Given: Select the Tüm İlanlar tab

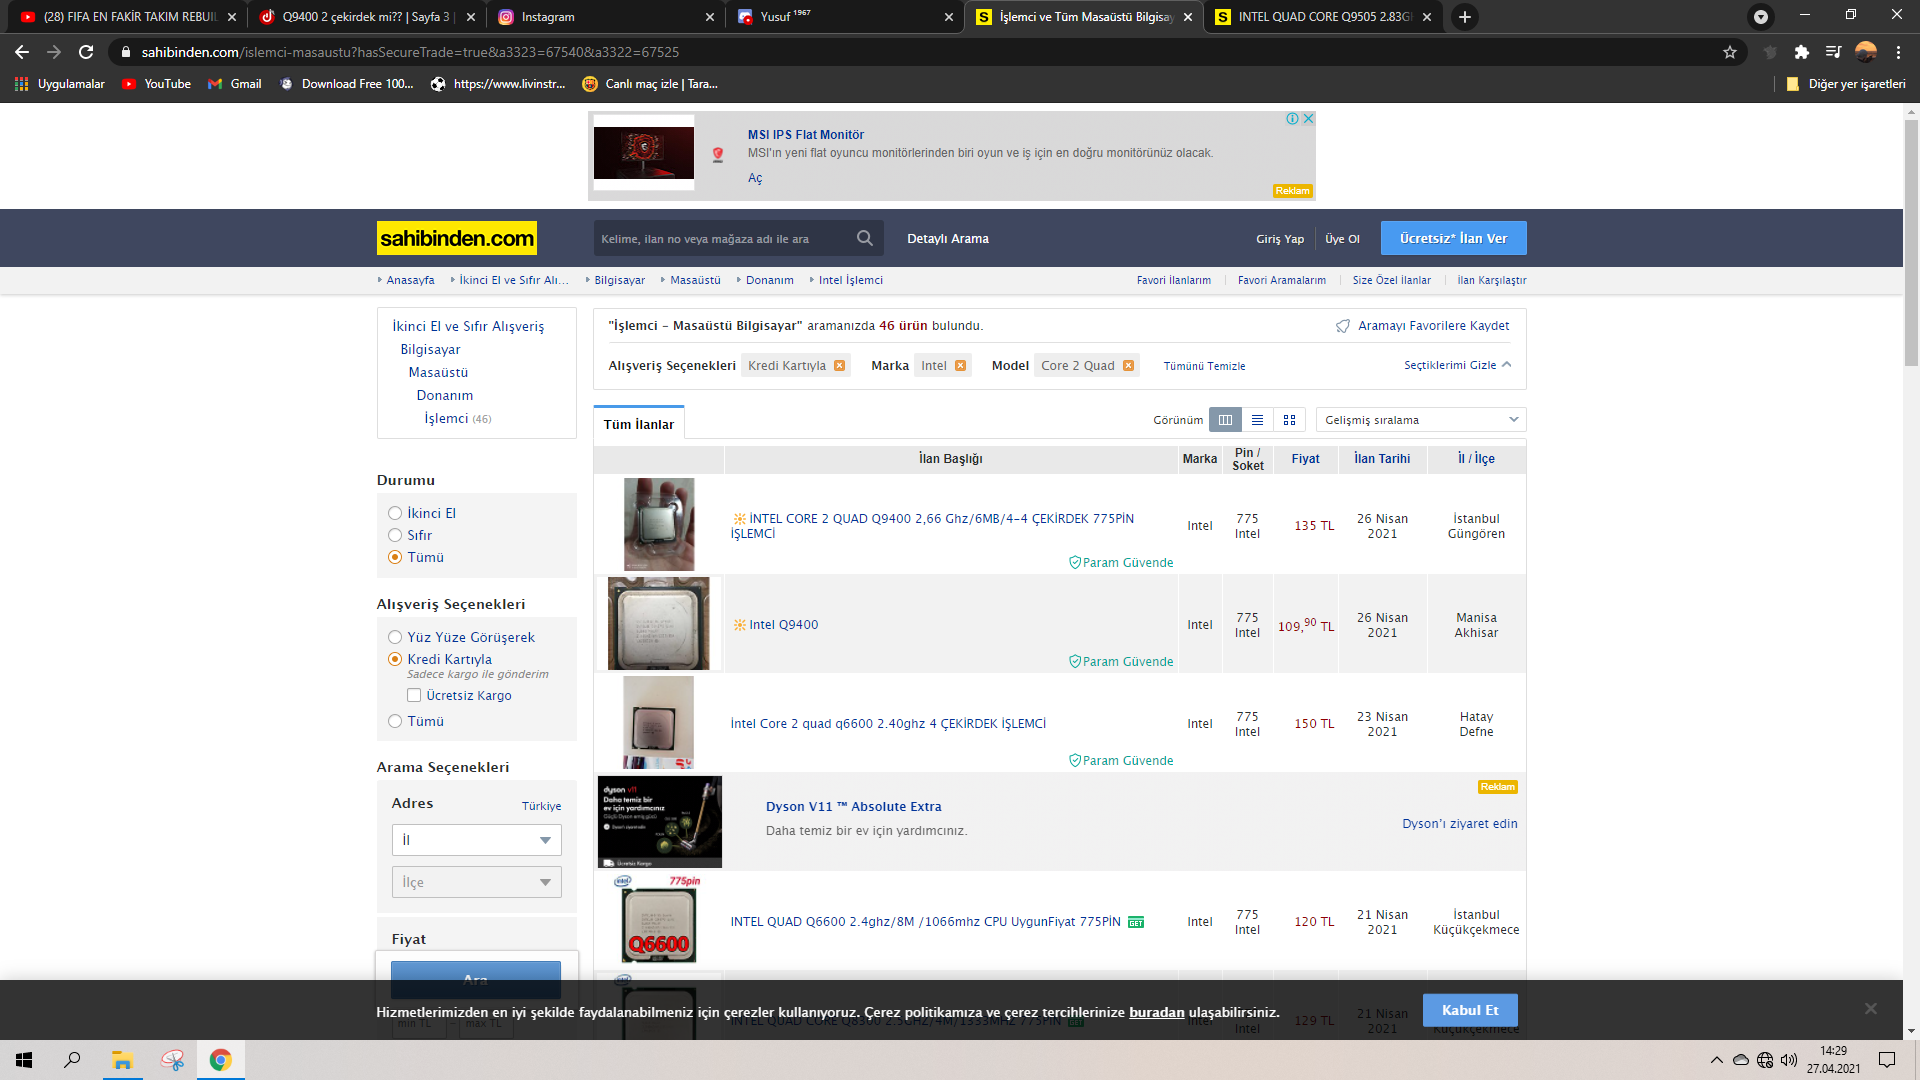Looking at the screenshot, I should tap(638, 424).
